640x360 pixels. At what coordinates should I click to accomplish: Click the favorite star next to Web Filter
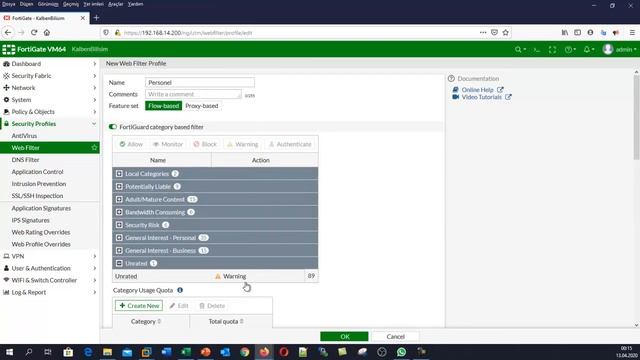coord(94,148)
